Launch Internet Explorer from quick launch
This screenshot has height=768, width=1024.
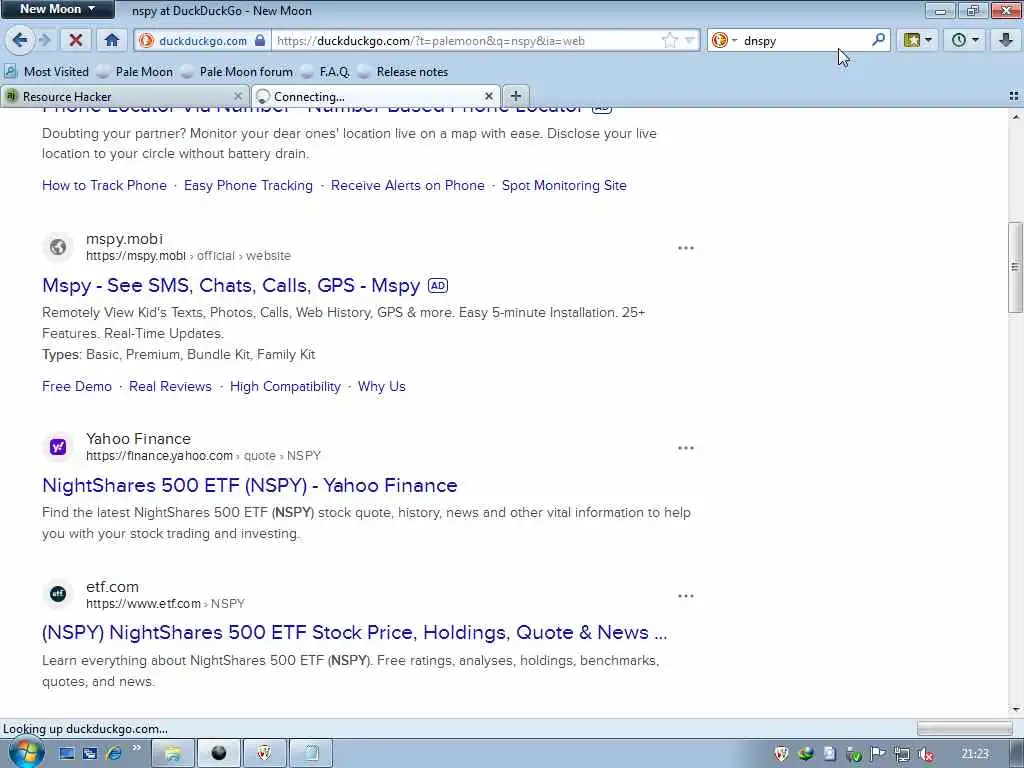(x=114, y=754)
